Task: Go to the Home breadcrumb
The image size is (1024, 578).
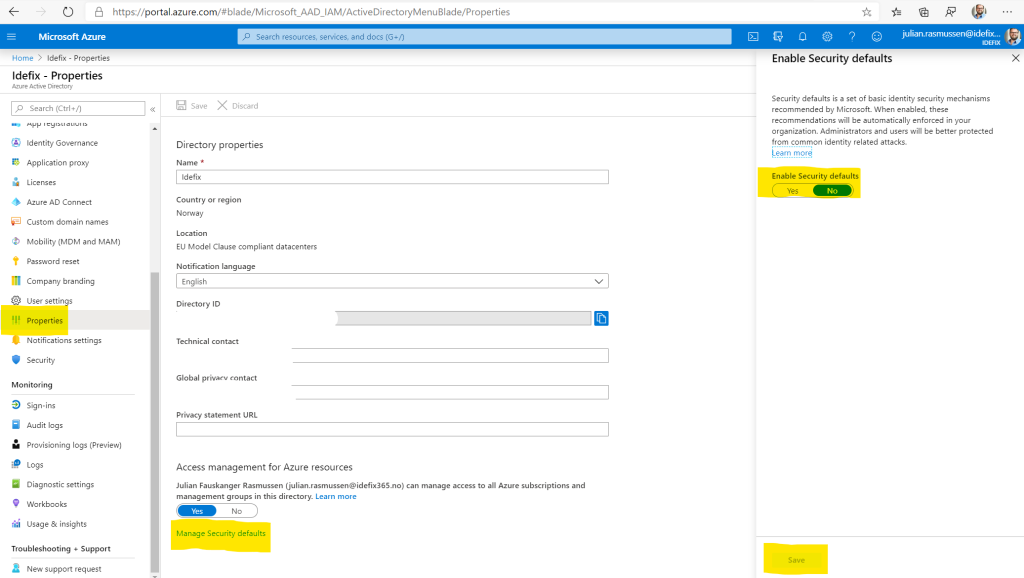Action: coord(22,58)
